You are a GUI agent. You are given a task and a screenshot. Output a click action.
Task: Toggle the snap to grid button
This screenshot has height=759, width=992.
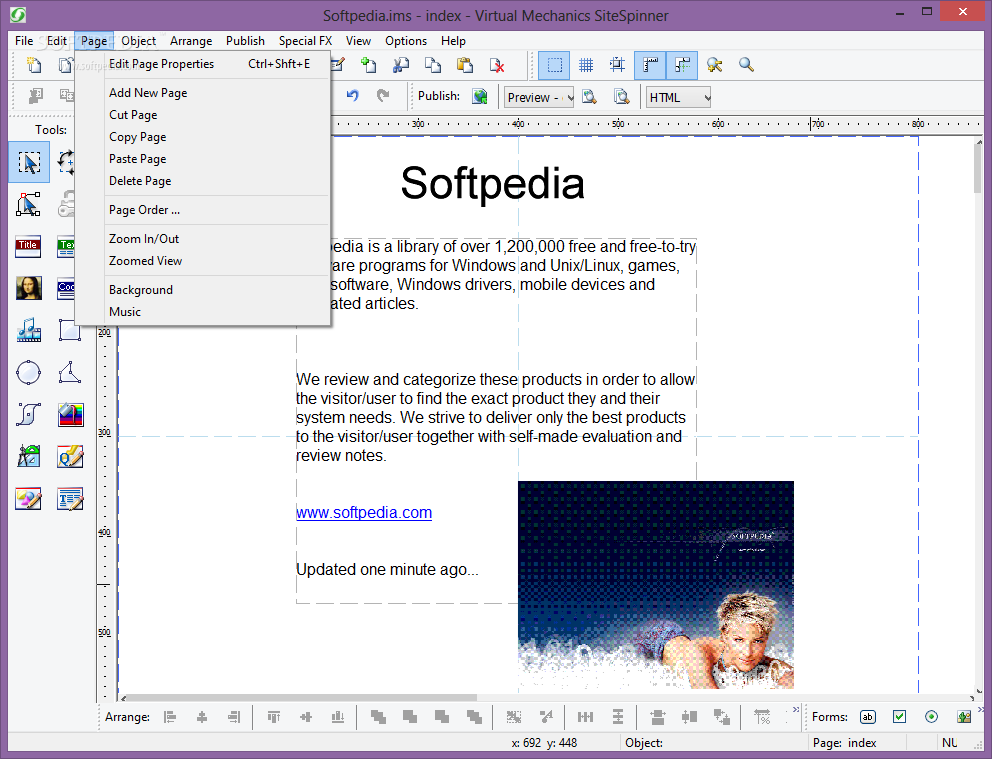pyautogui.click(x=617, y=65)
